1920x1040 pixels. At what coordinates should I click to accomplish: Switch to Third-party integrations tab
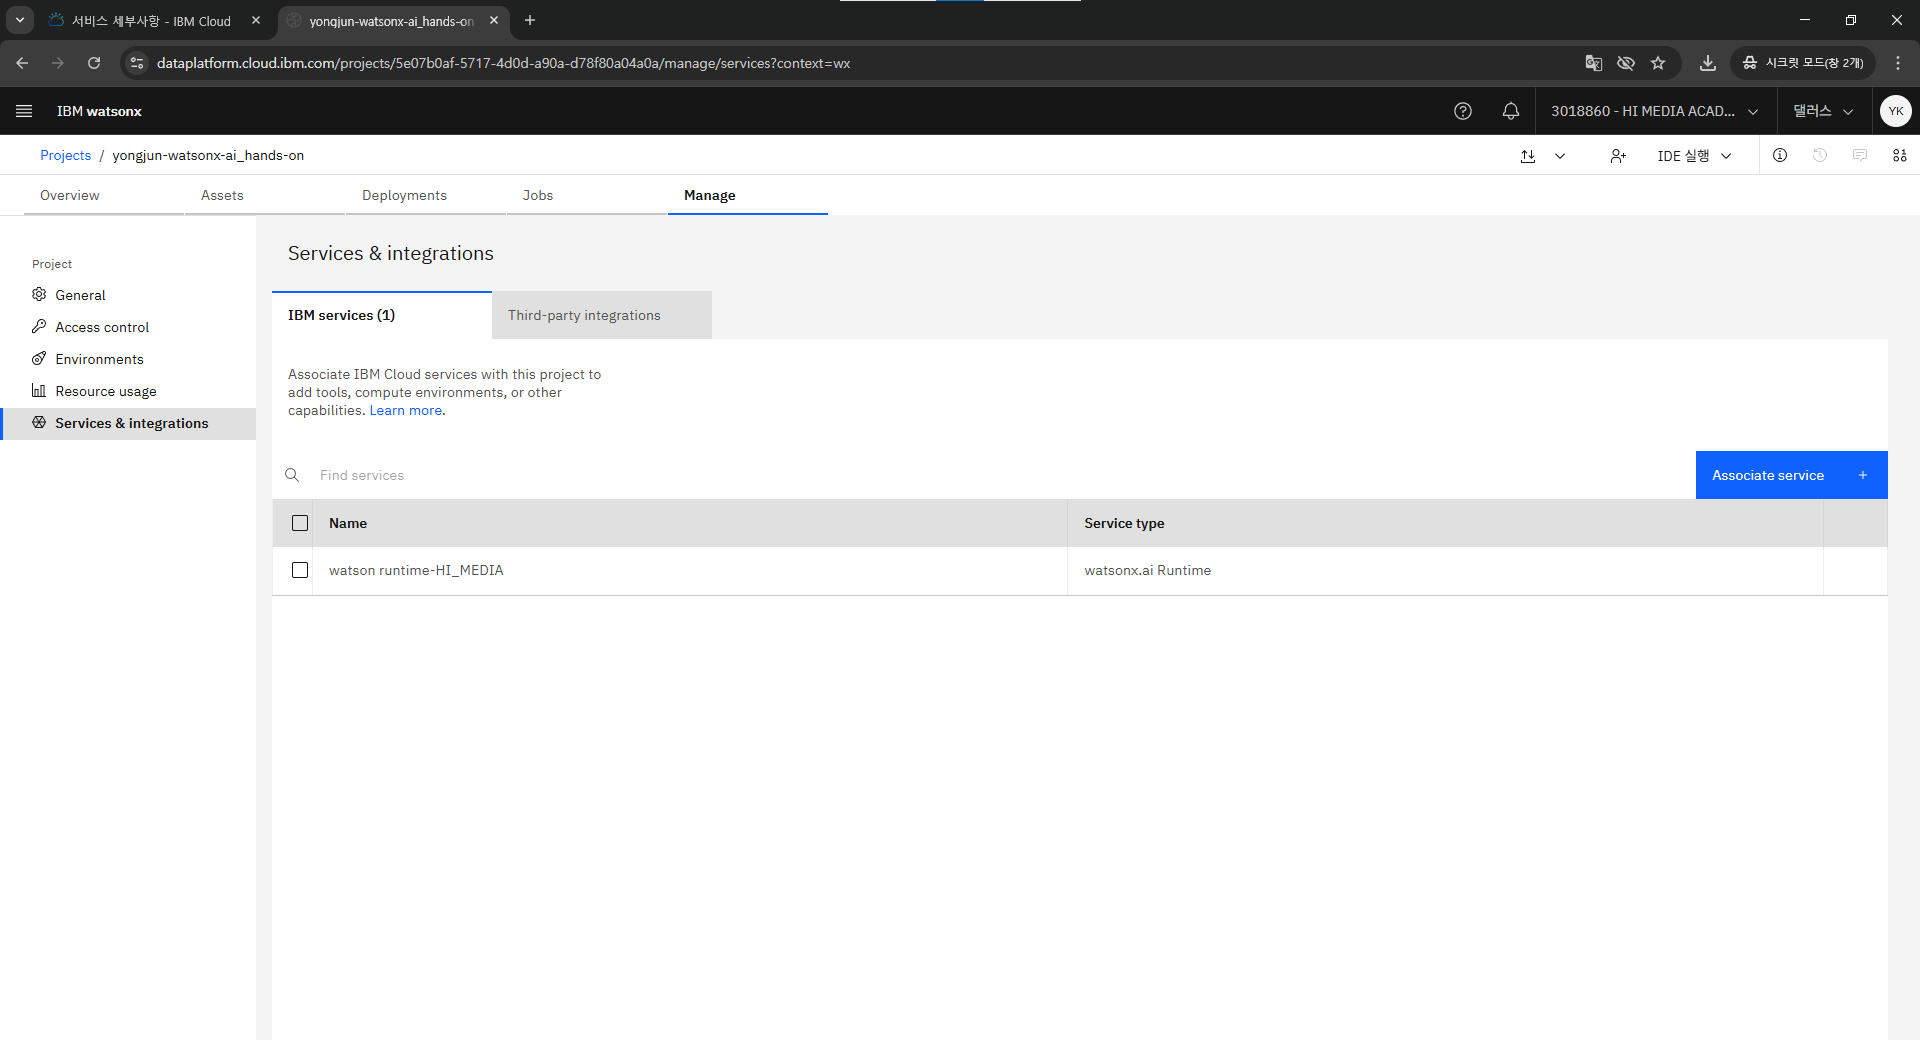click(602, 315)
